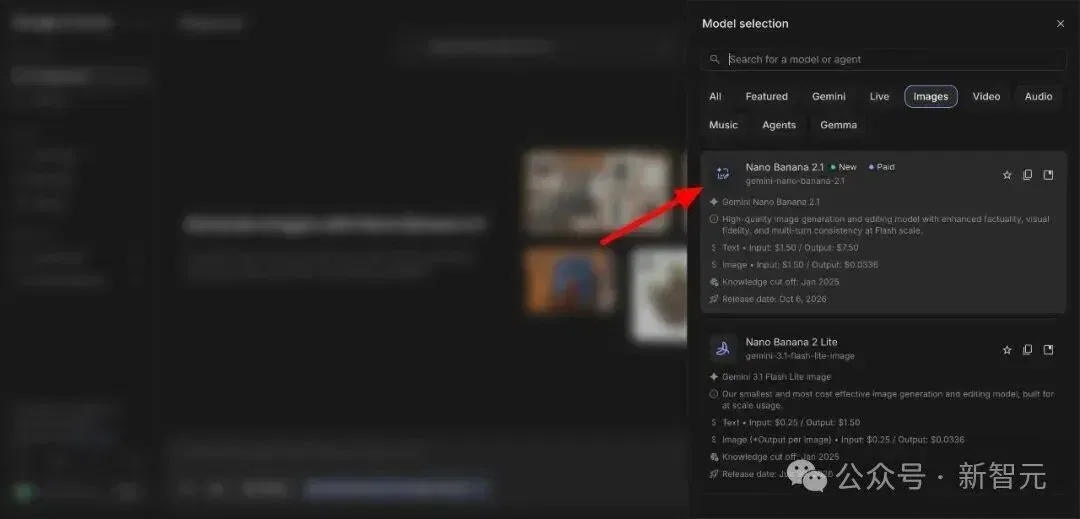Click Text pricing 'Input: $1.50 / Output: $7.50'
The width and height of the screenshot is (1080, 519).
(802, 248)
